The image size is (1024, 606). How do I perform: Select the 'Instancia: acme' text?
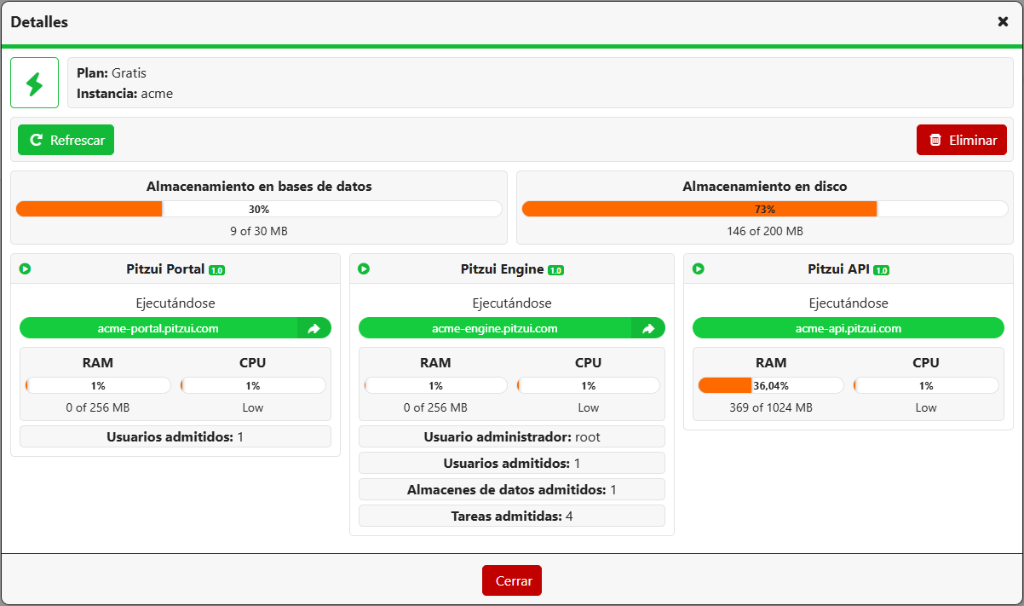pyautogui.click(x=125, y=93)
